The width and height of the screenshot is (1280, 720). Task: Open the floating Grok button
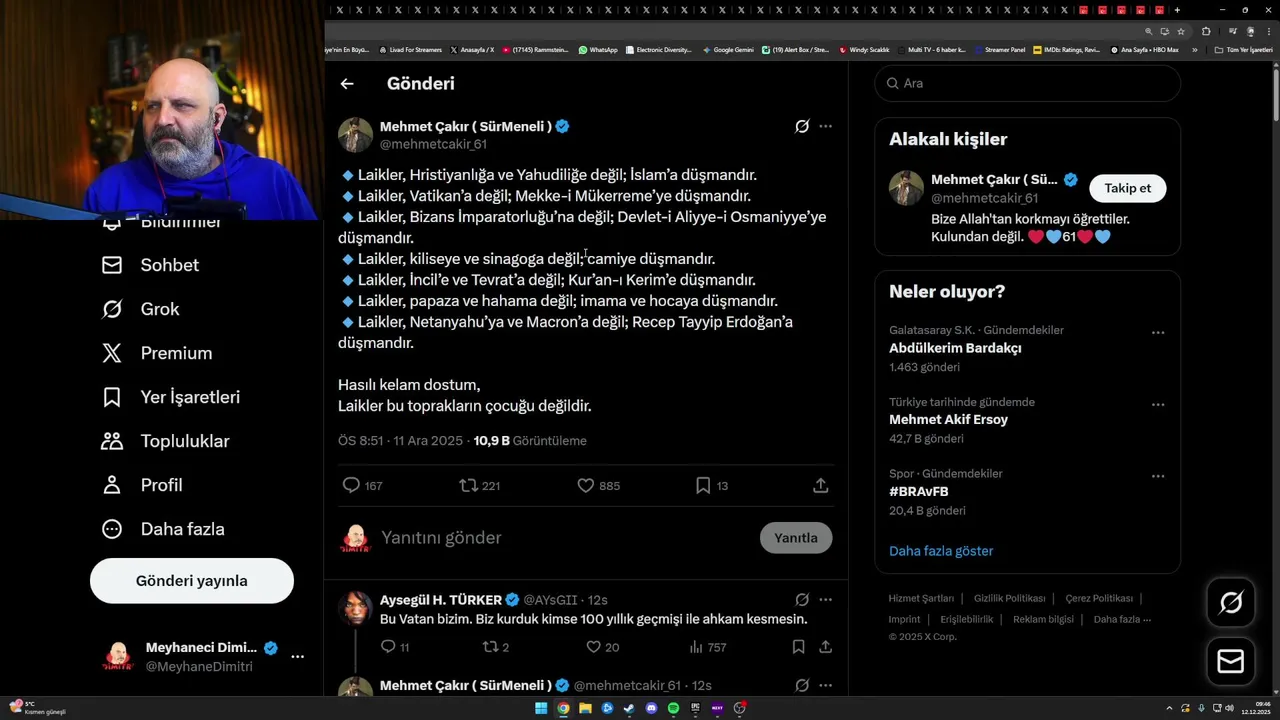pos(1231,602)
